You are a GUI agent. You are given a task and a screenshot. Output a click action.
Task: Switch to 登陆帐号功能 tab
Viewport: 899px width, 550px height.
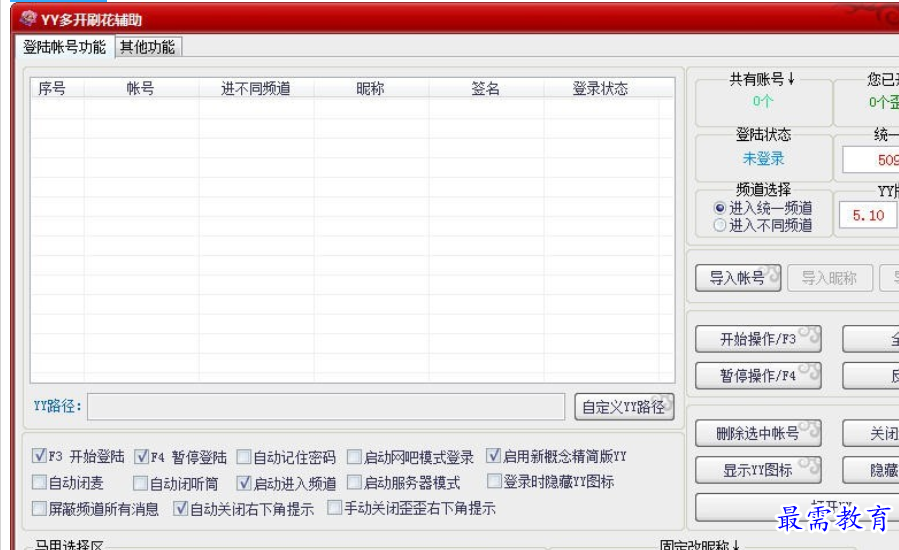coord(64,47)
